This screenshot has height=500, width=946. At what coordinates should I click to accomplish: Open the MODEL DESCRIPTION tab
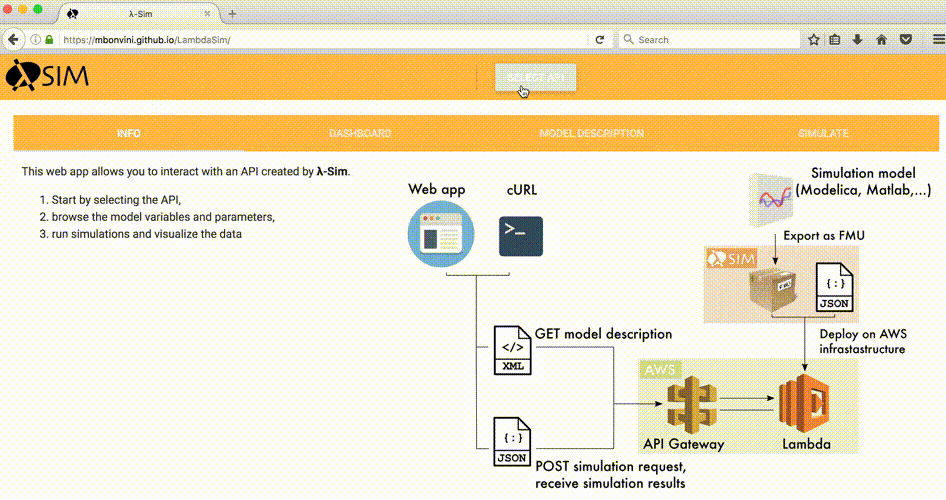pyautogui.click(x=591, y=133)
